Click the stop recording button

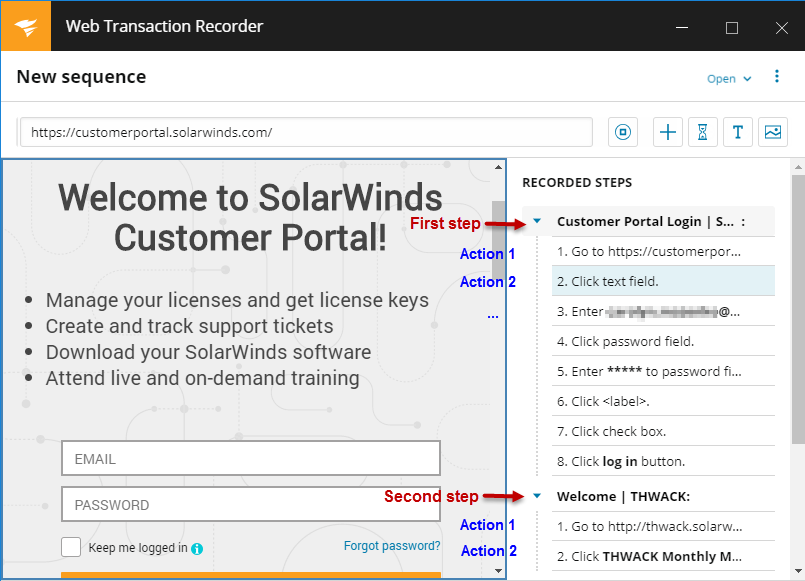click(x=623, y=132)
